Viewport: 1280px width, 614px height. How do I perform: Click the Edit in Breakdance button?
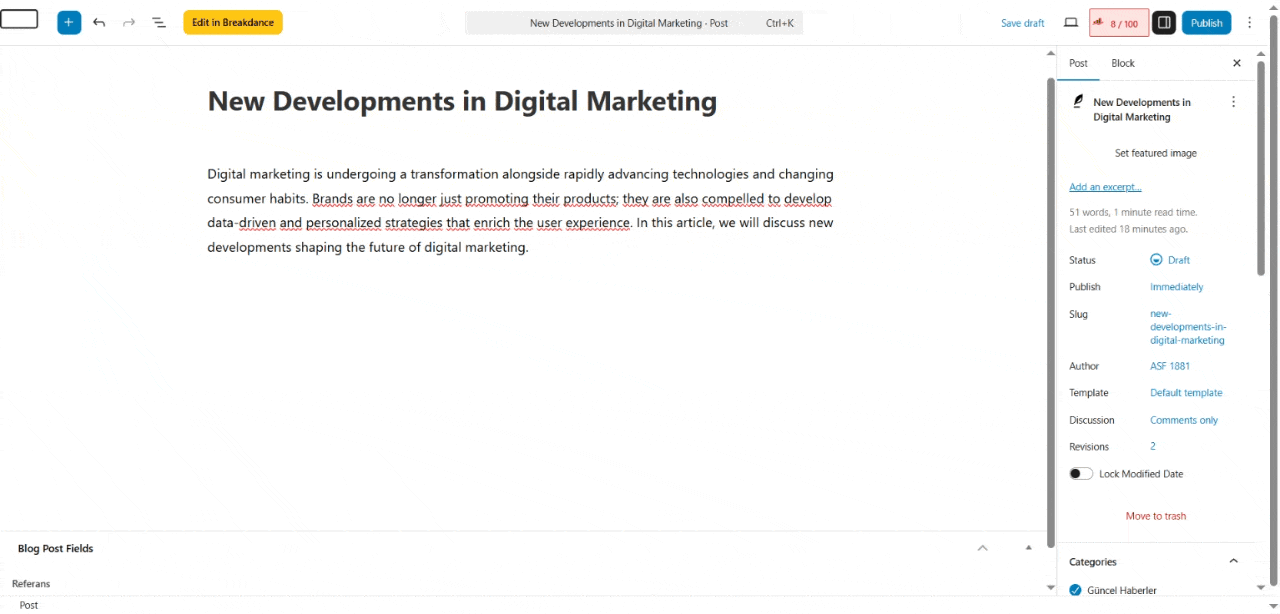point(233,22)
